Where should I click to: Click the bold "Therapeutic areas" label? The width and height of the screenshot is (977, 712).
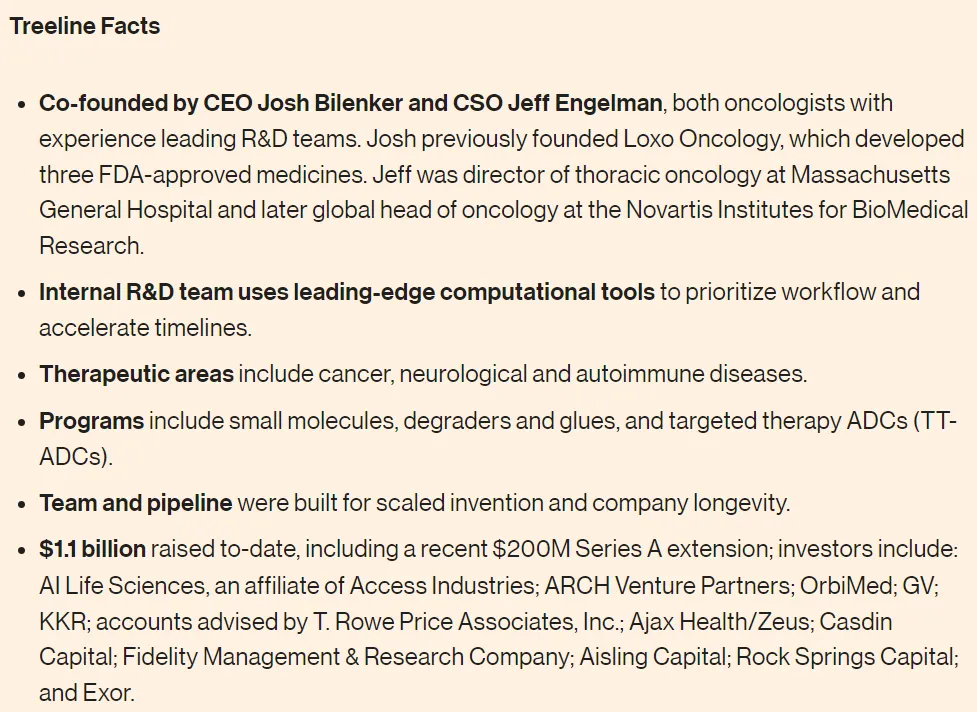136,374
